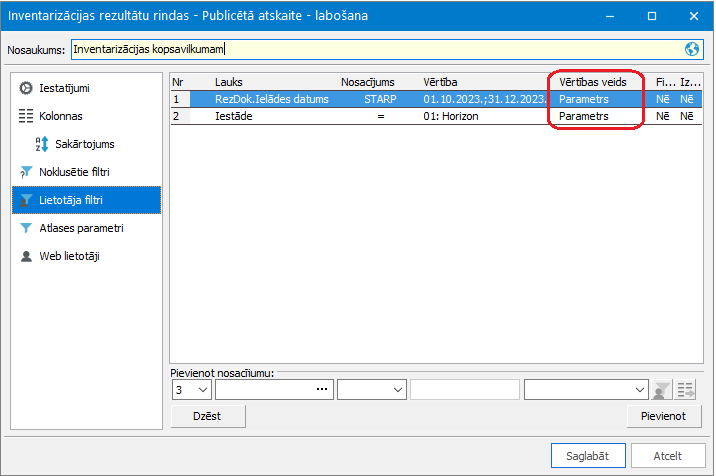
Task: Click the value cell 01: Horizon
Action: [451, 116]
